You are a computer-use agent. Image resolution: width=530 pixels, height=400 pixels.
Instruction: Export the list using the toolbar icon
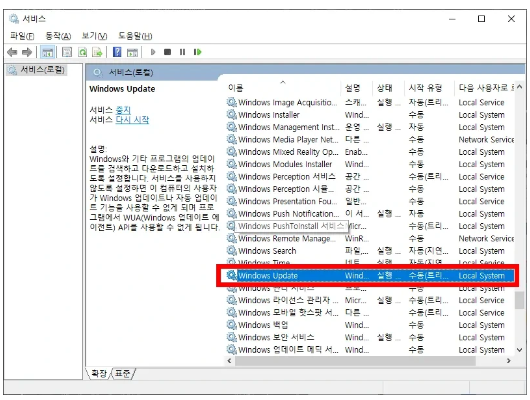tap(97, 52)
